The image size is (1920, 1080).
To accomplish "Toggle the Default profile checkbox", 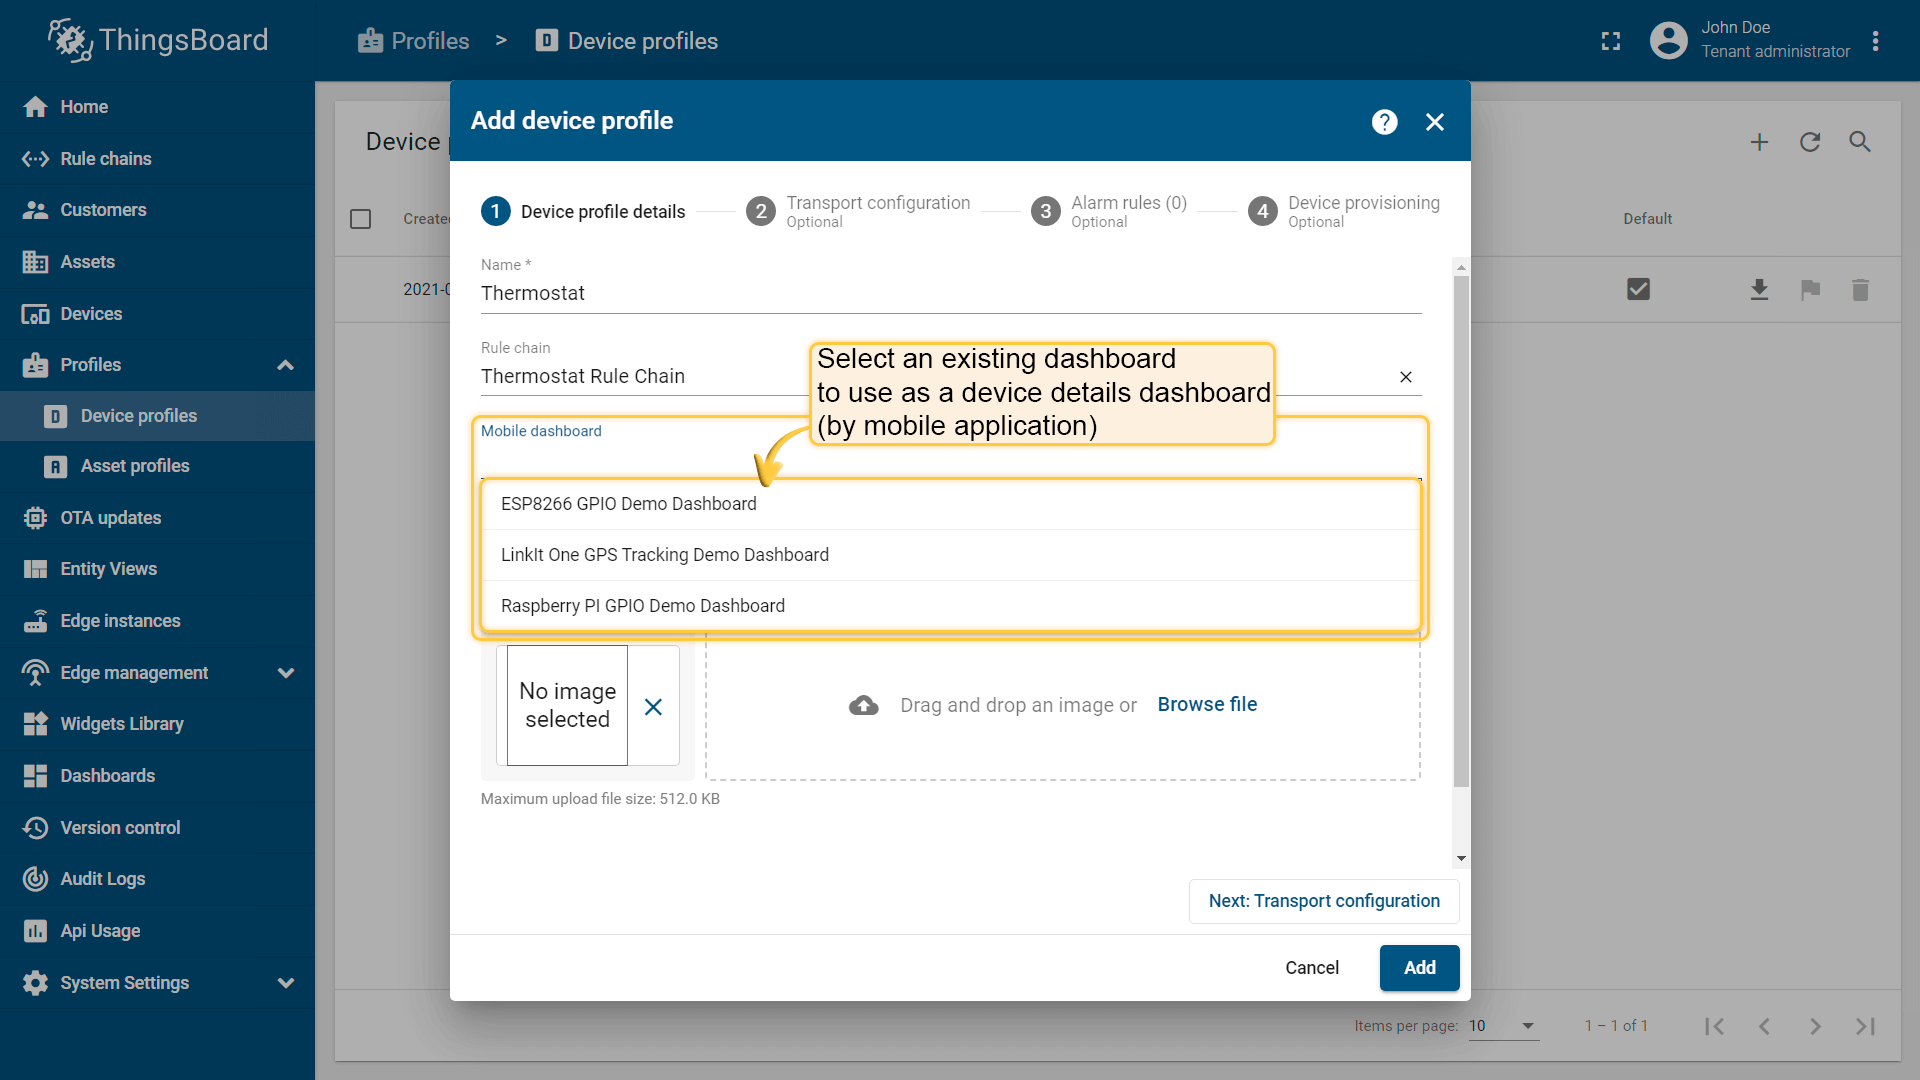I will 1638,290.
